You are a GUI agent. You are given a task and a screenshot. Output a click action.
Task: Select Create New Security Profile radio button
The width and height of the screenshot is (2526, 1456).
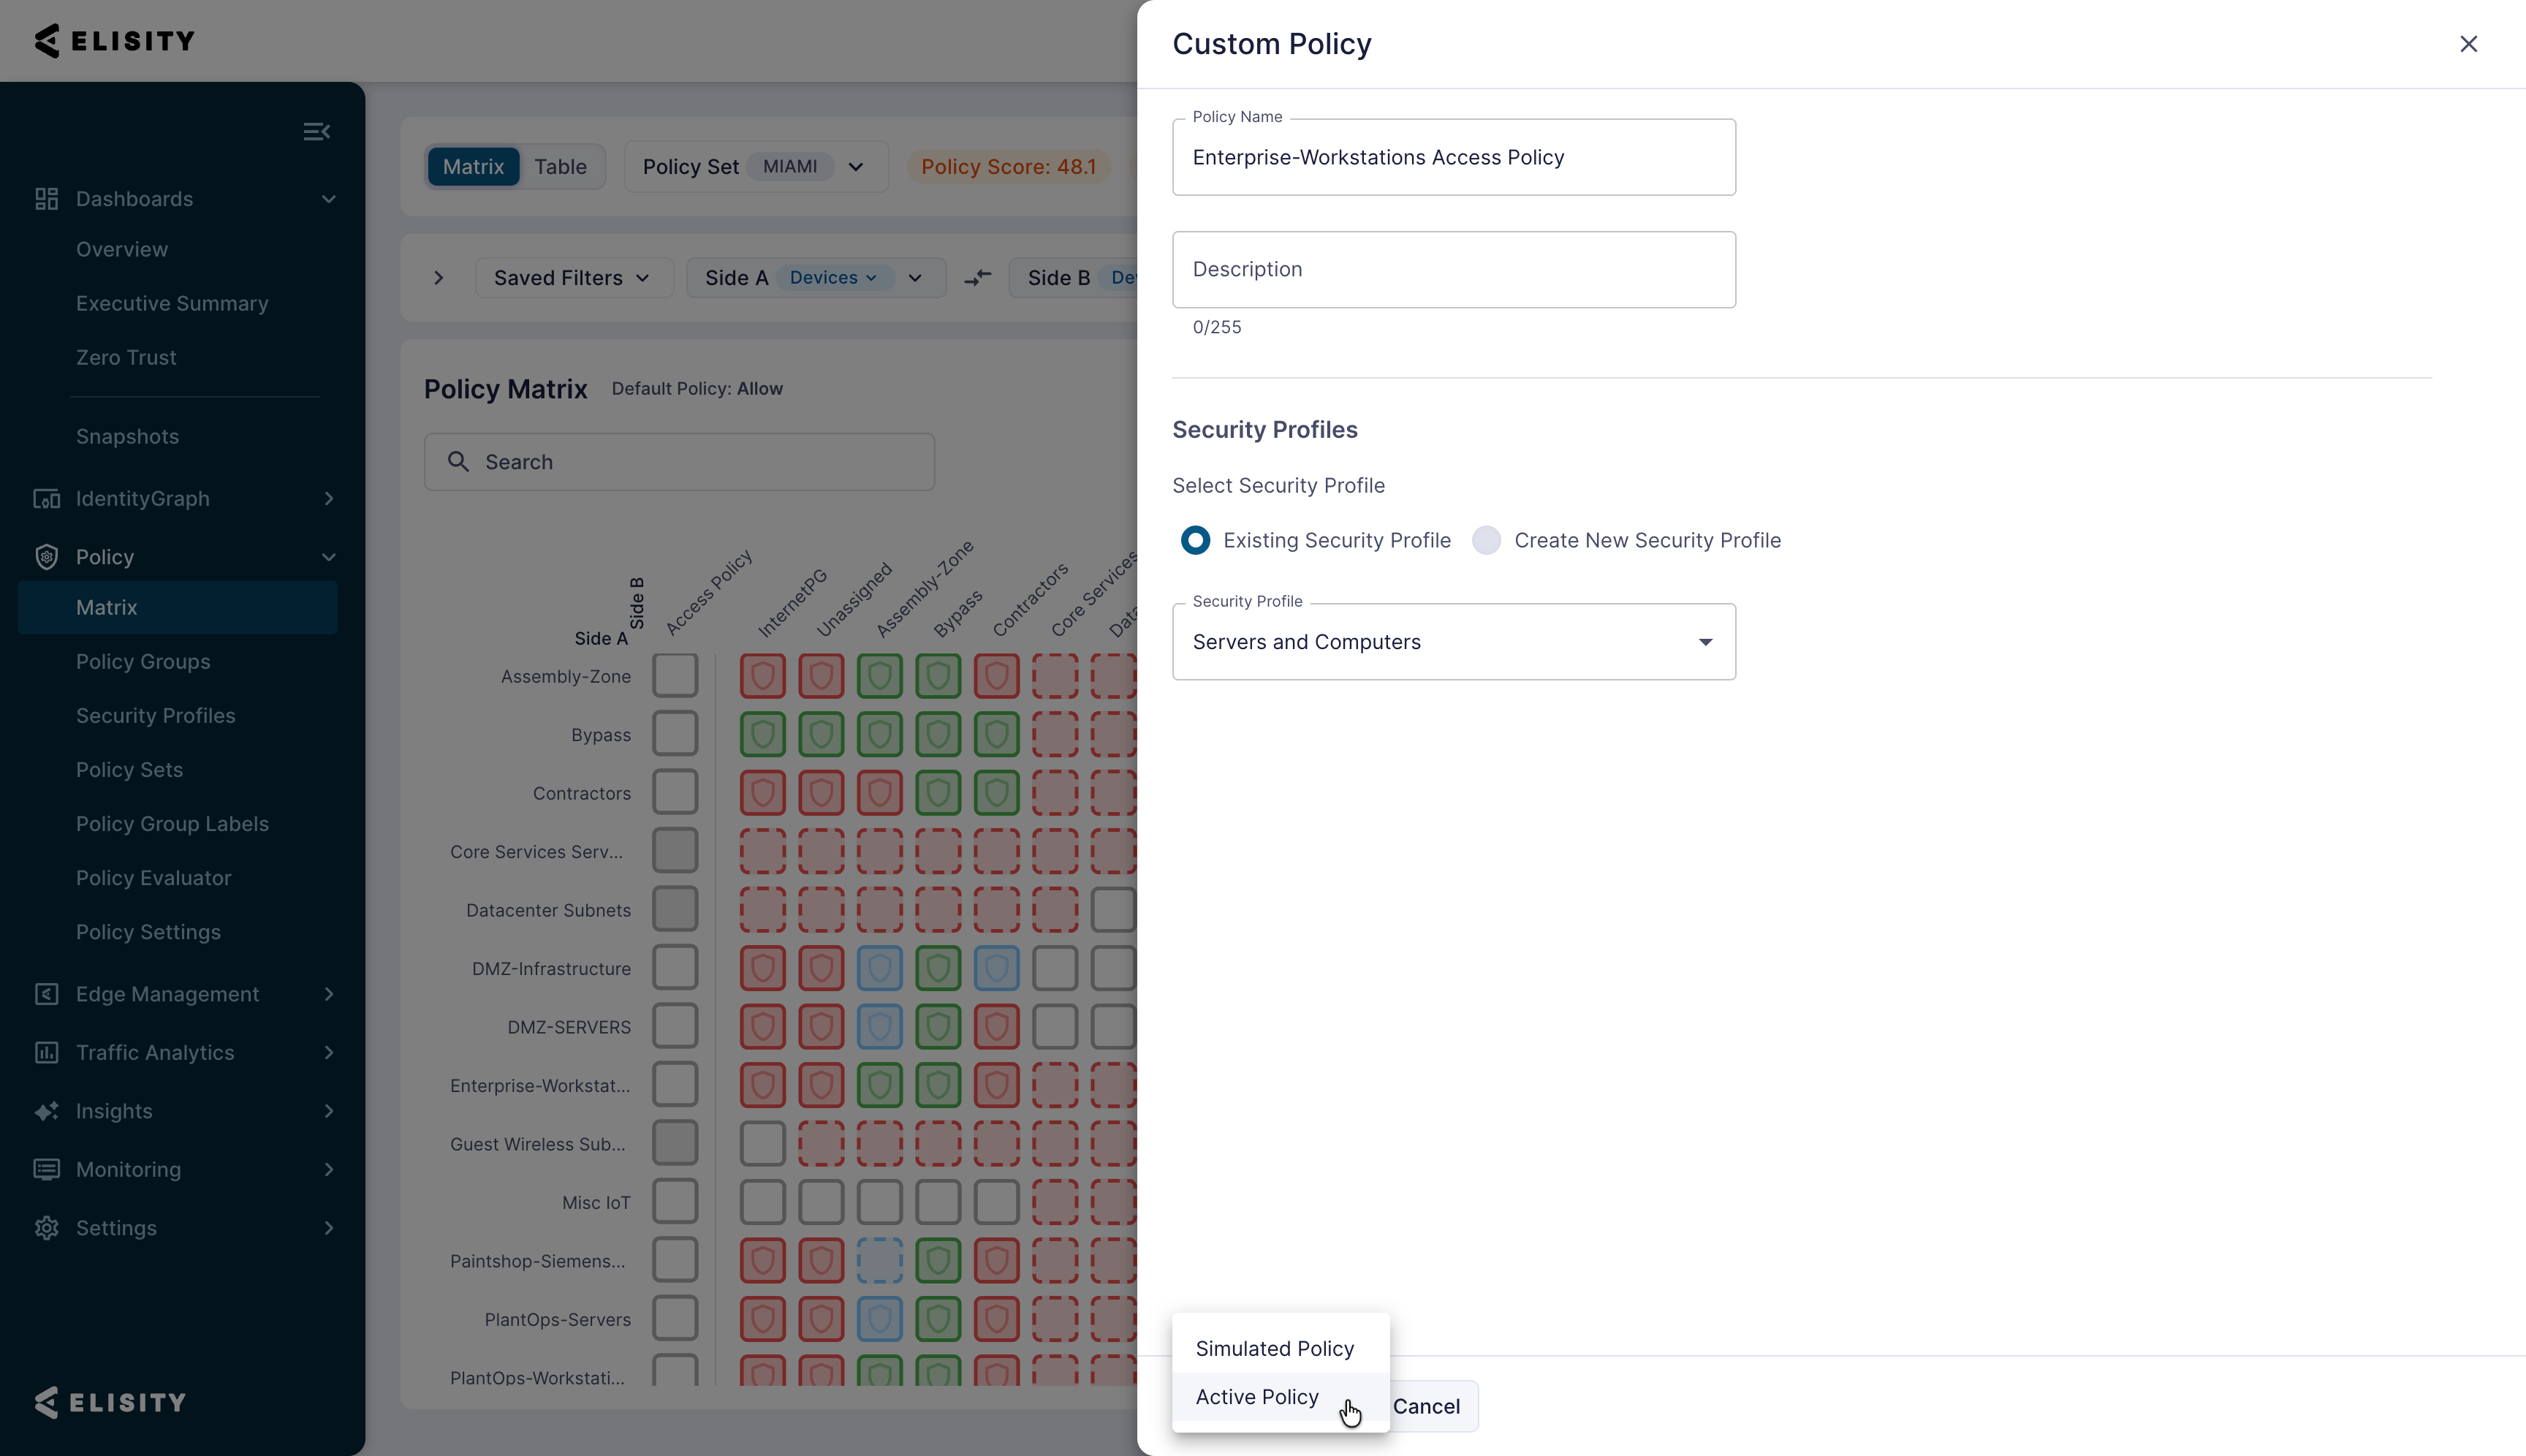[x=1486, y=541]
